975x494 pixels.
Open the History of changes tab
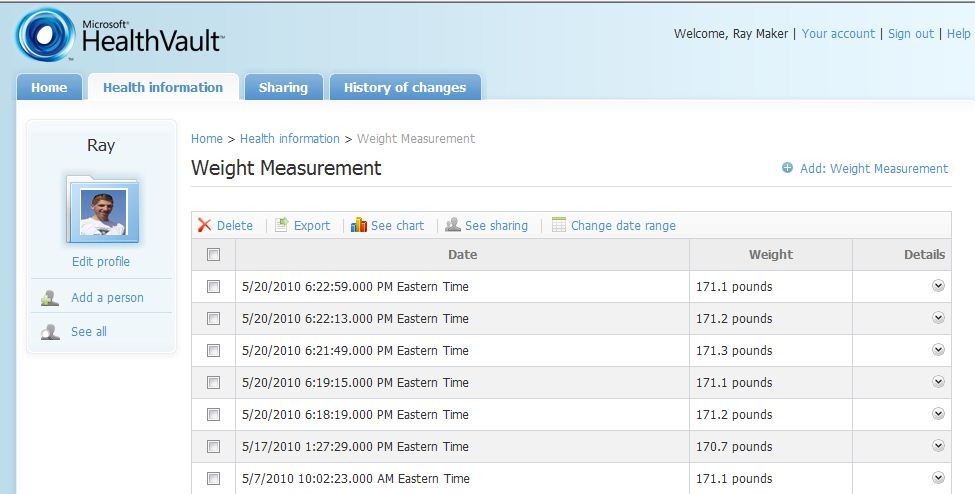pyautogui.click(x=405, y=87)
